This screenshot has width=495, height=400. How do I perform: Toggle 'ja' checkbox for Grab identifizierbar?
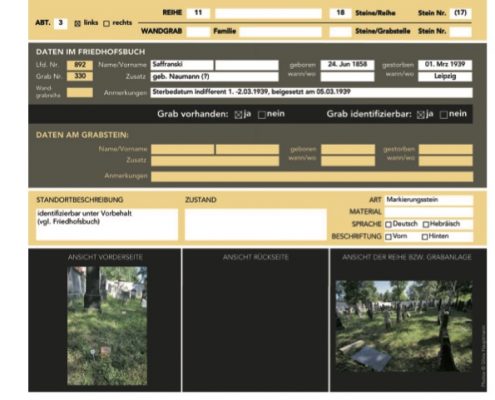[420, 115]
